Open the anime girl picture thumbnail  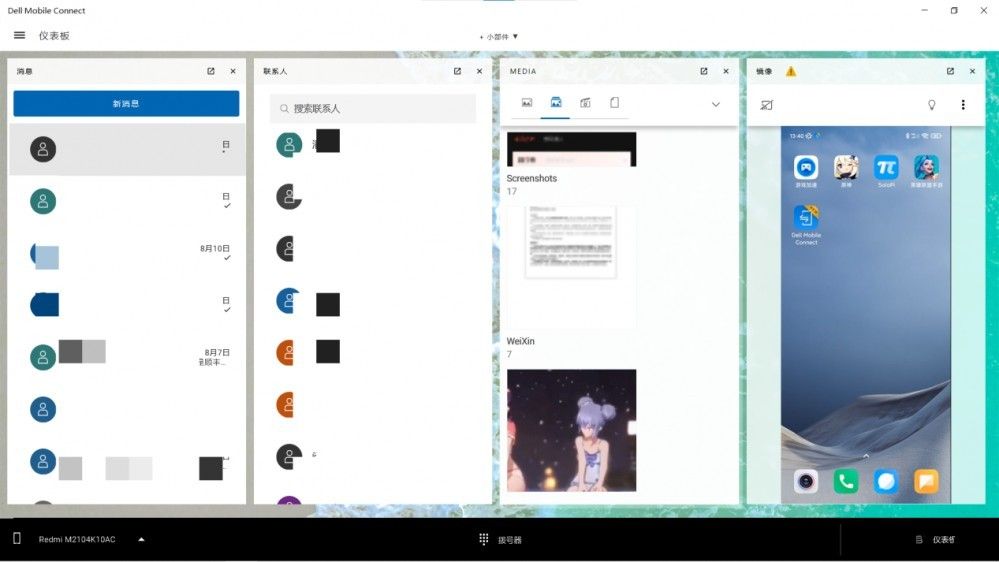click(571, 431)
